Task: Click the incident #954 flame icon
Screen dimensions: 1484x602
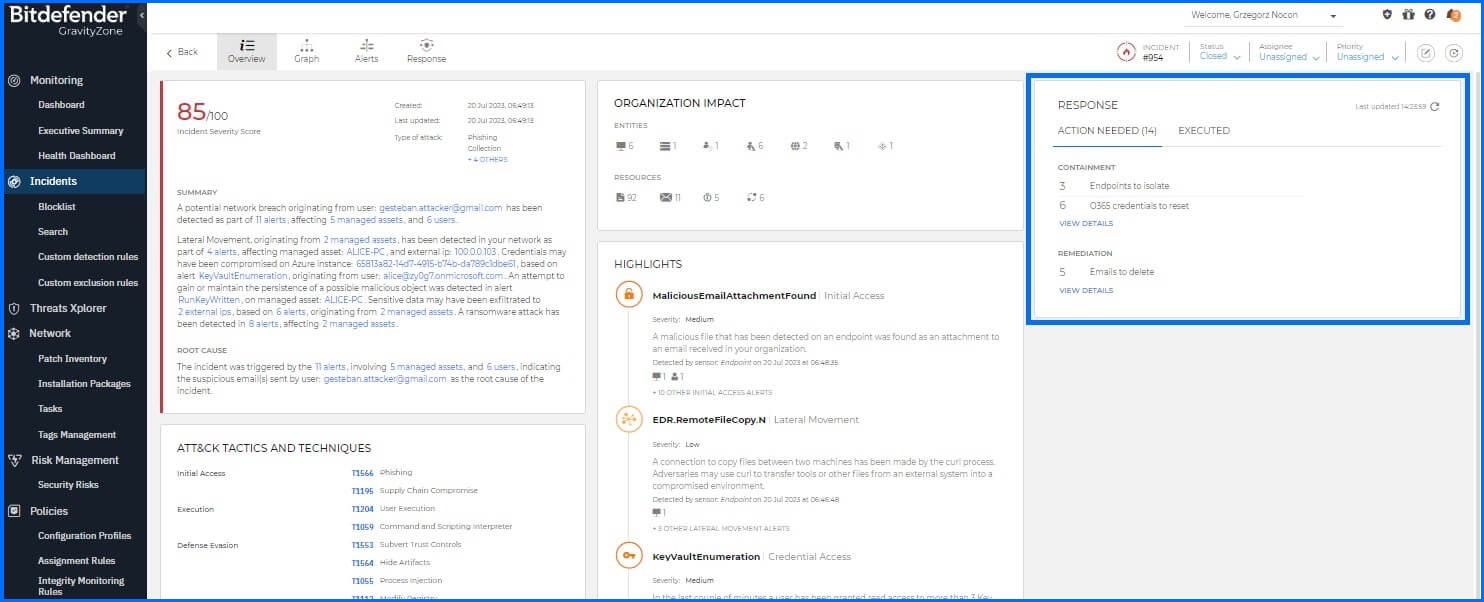Action: pos(1126,52)
